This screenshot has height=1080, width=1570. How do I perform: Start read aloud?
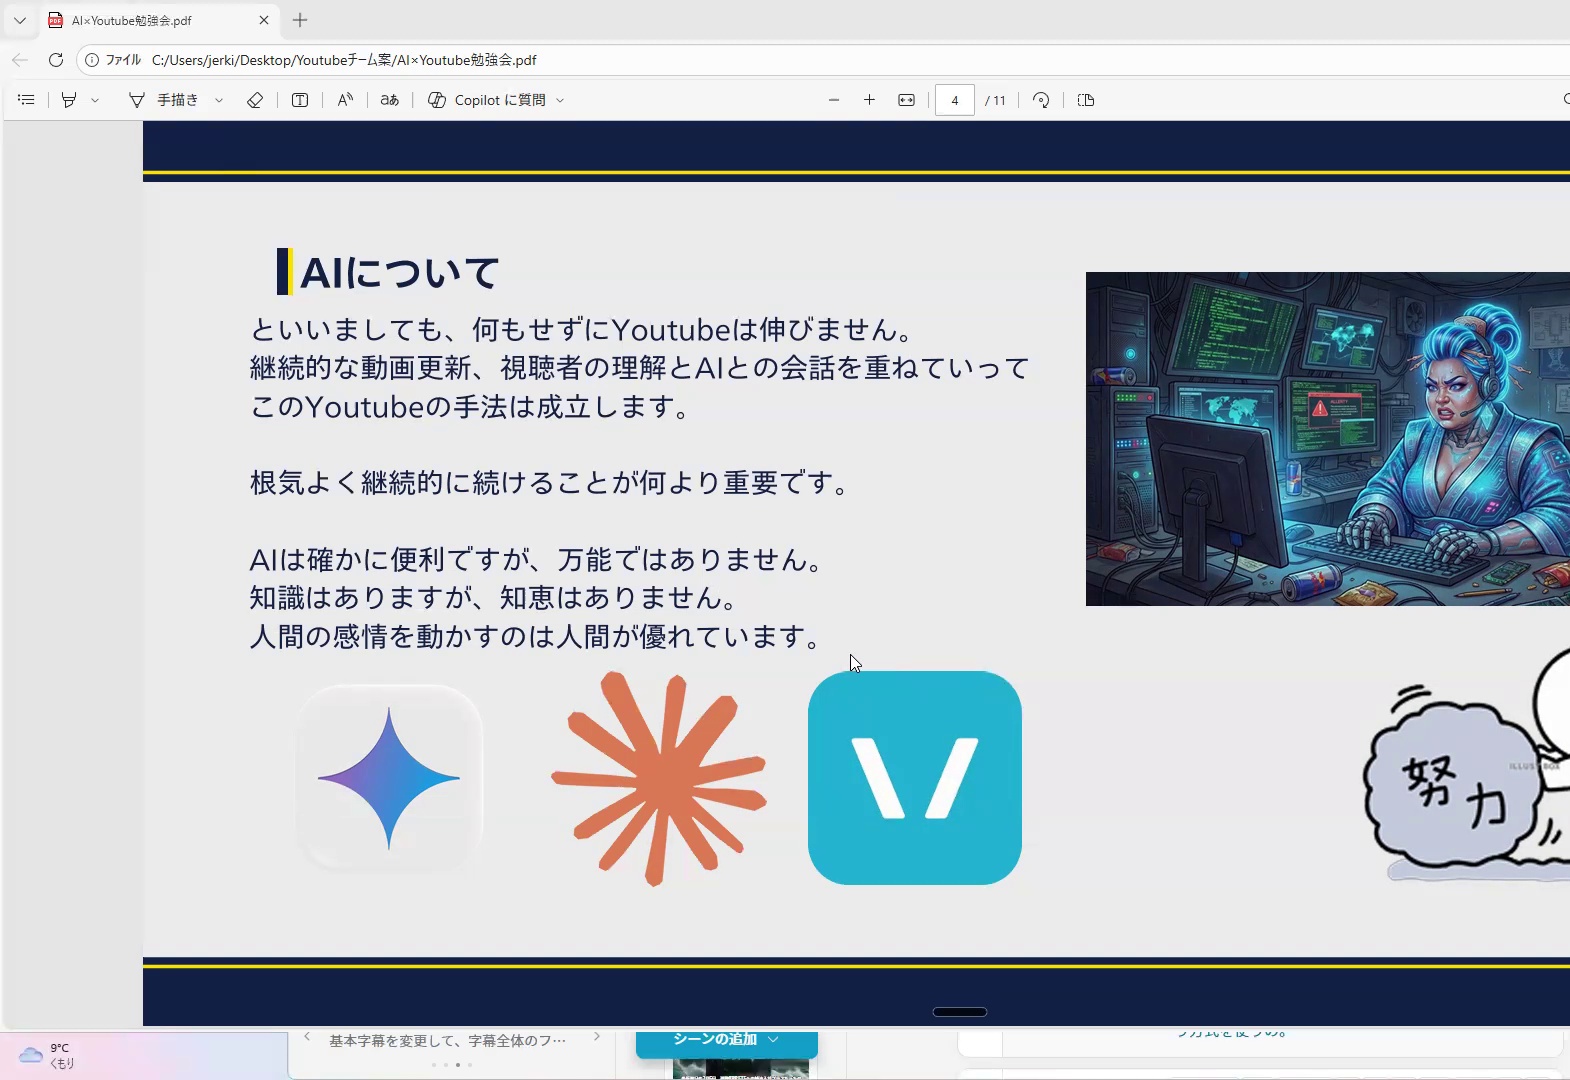click(x=345, y=100)
